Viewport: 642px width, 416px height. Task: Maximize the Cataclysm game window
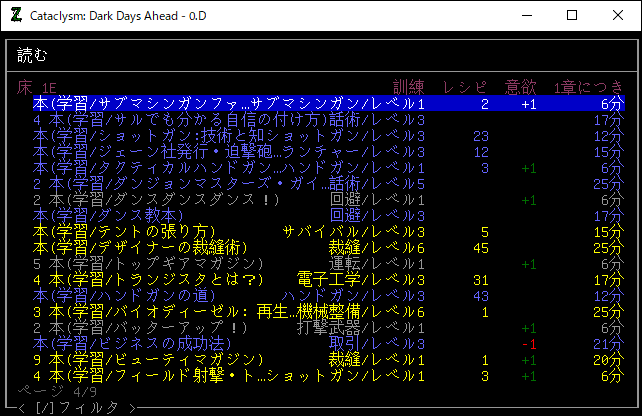[572, 15]
